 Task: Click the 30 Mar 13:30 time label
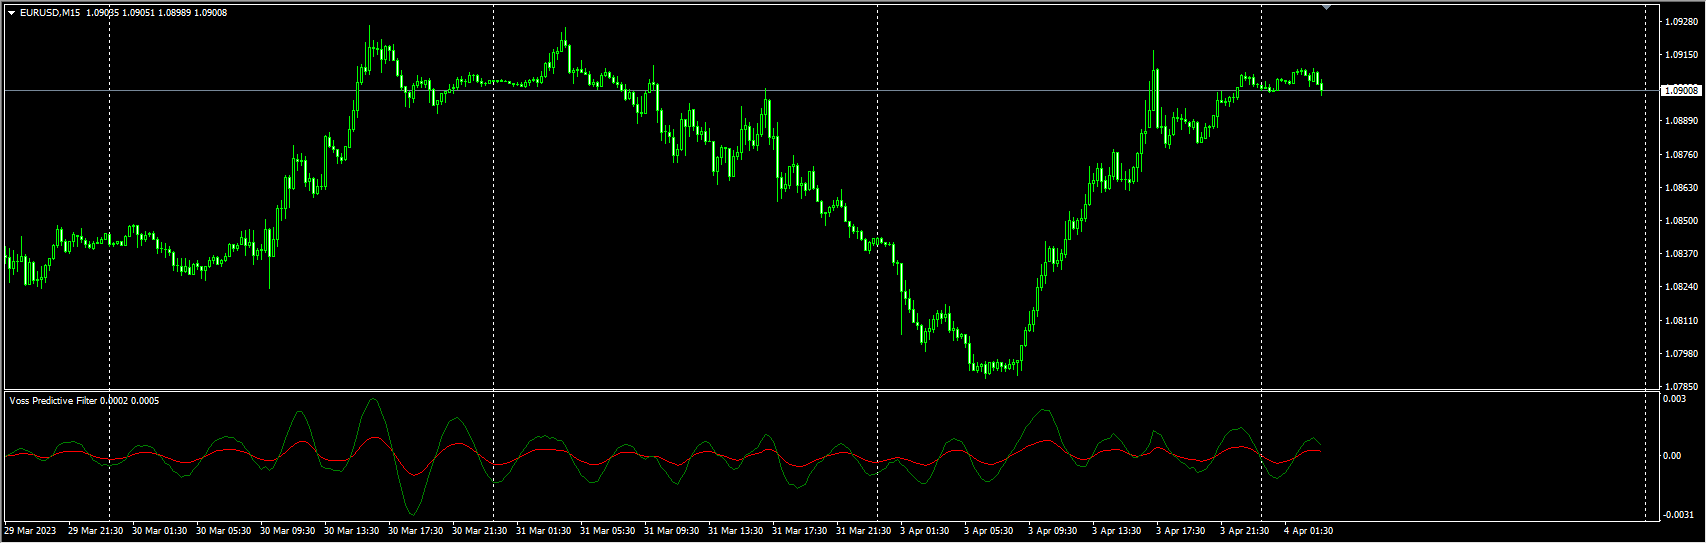coord(351,531)
